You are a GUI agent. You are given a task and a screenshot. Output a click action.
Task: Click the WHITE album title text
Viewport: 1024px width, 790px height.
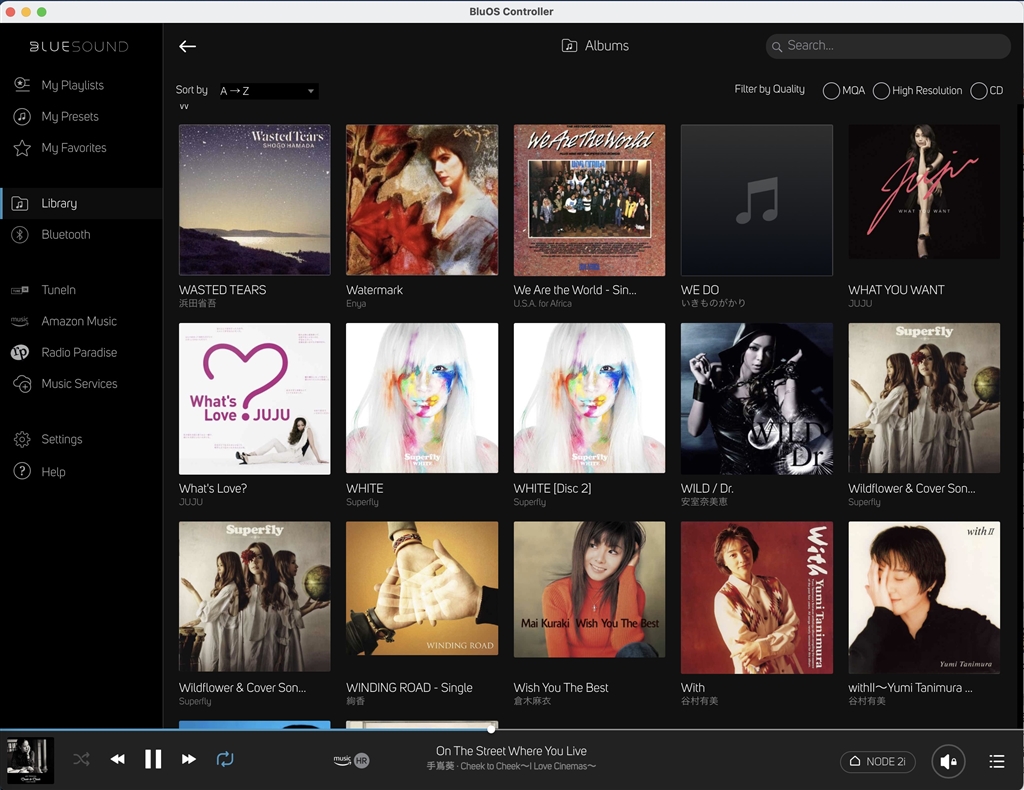tap(364, 488)
